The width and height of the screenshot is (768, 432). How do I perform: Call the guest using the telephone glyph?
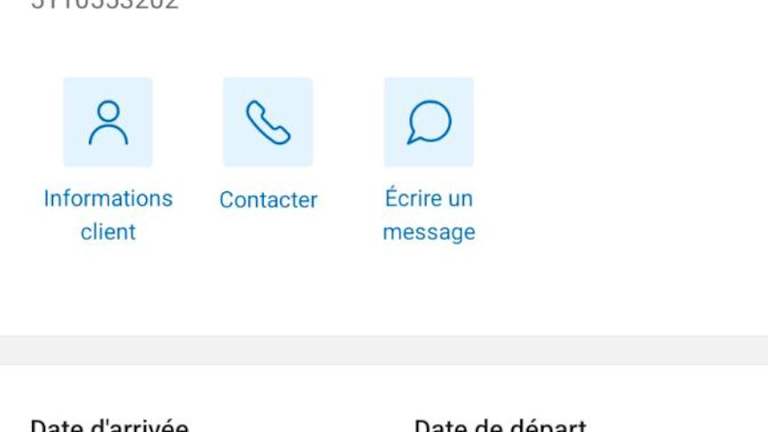[x=268, y=122]
